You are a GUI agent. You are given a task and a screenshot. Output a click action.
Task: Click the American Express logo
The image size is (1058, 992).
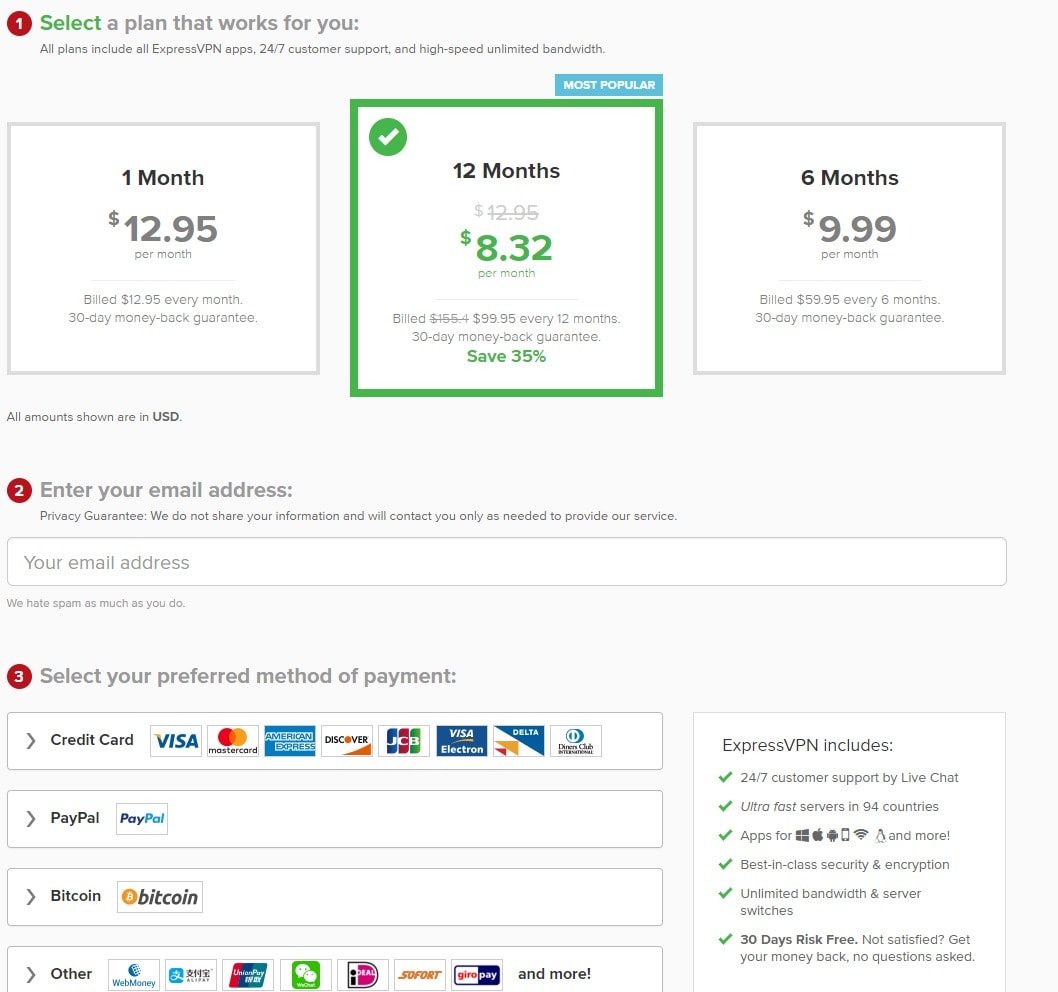(x=290, y=741)
